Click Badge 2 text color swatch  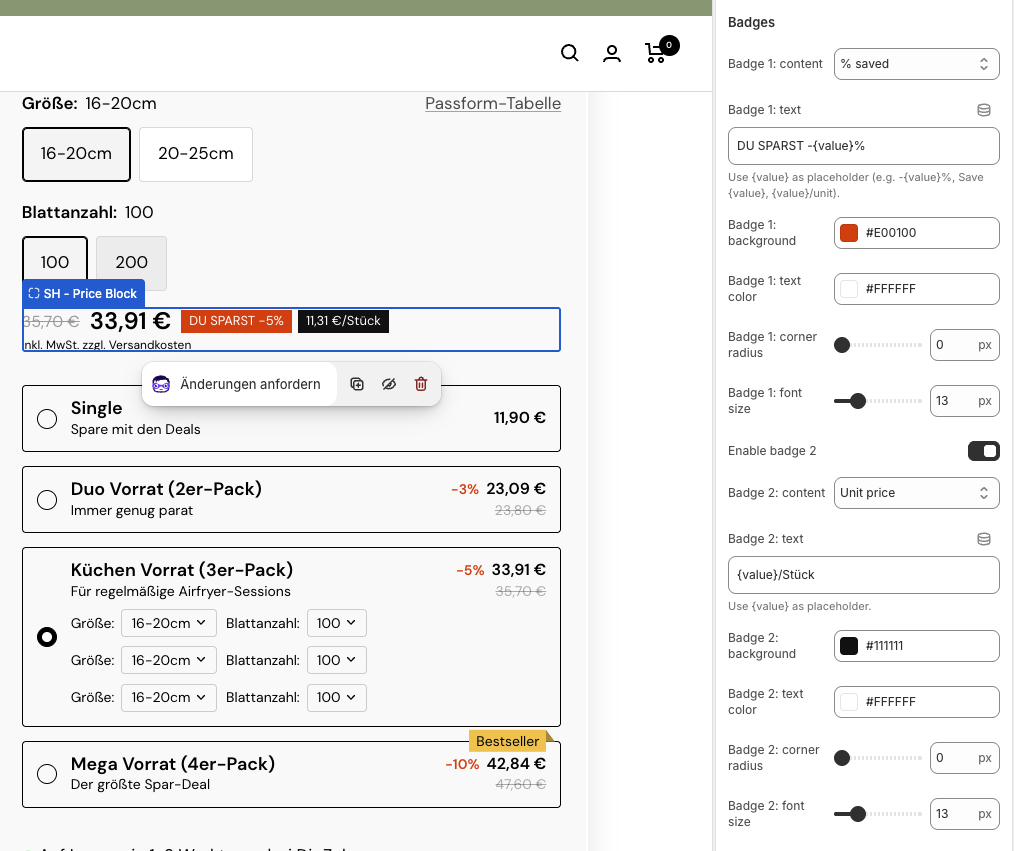(x=848, y=702)
